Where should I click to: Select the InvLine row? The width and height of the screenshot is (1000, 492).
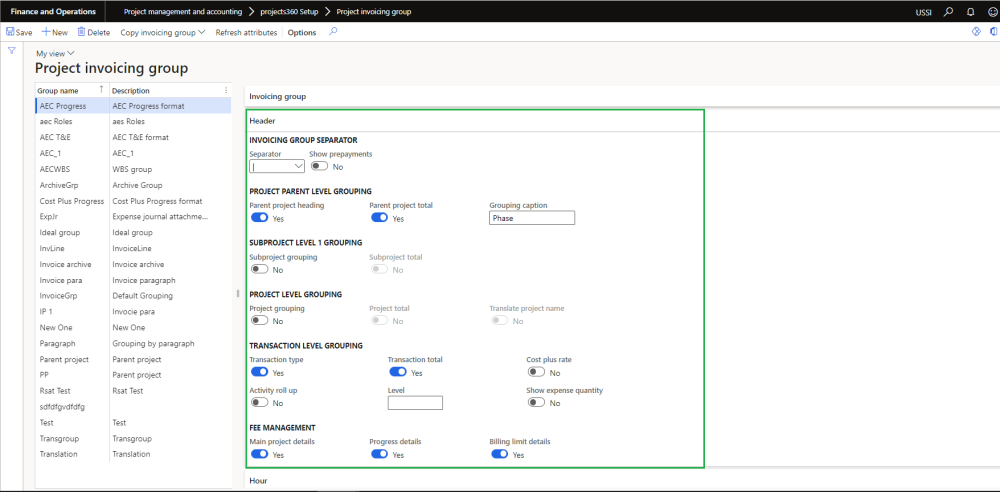point(133,248)
